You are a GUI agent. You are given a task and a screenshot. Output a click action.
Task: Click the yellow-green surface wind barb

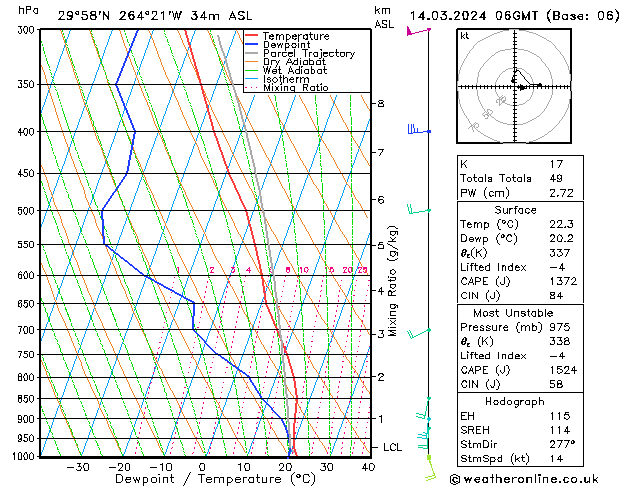430,468
